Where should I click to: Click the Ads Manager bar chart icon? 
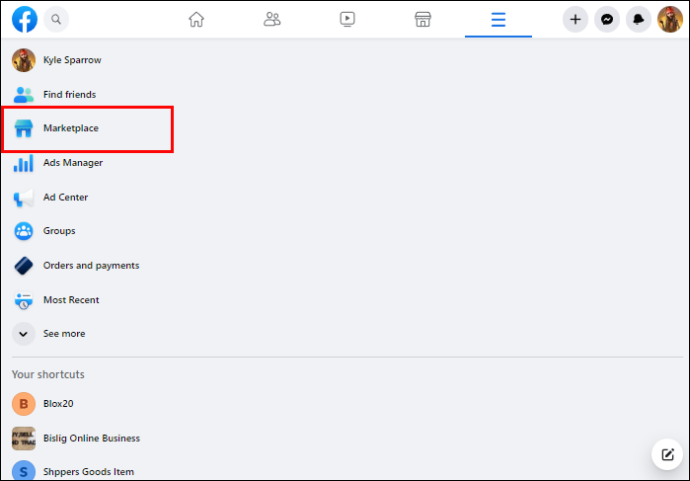(x=24, y=163)
